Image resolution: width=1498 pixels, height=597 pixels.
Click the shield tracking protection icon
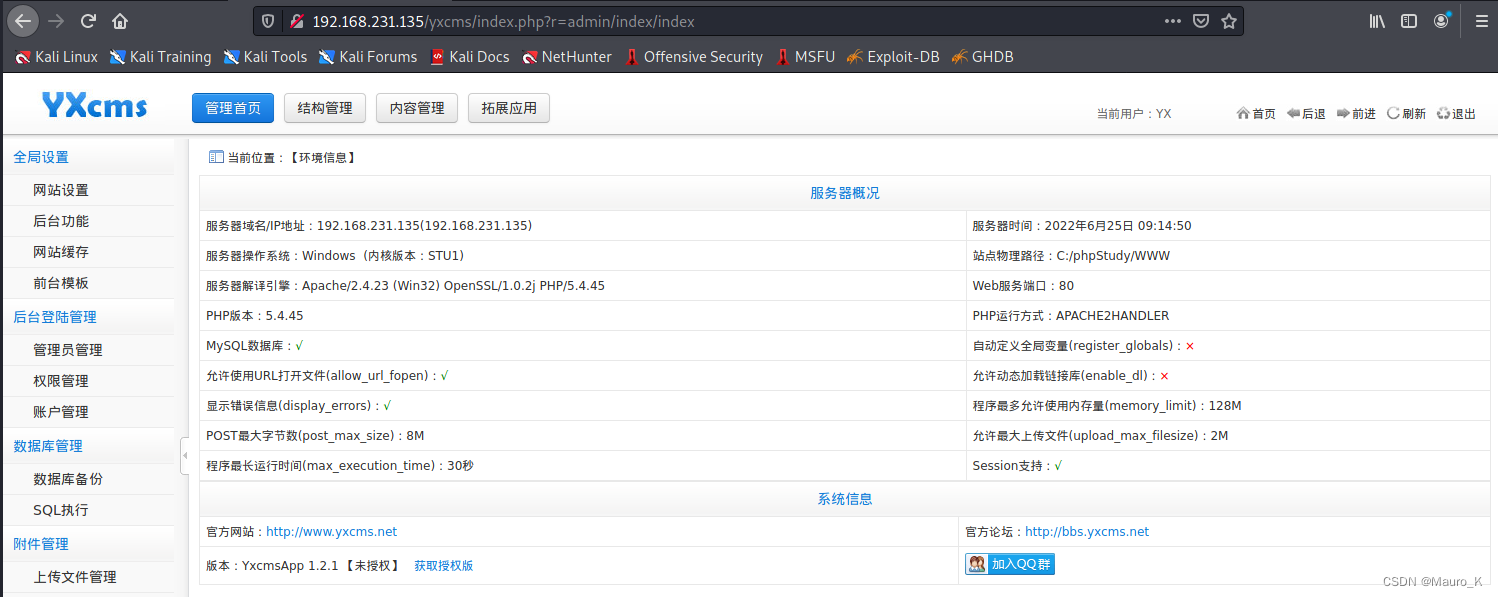(268, 21)
